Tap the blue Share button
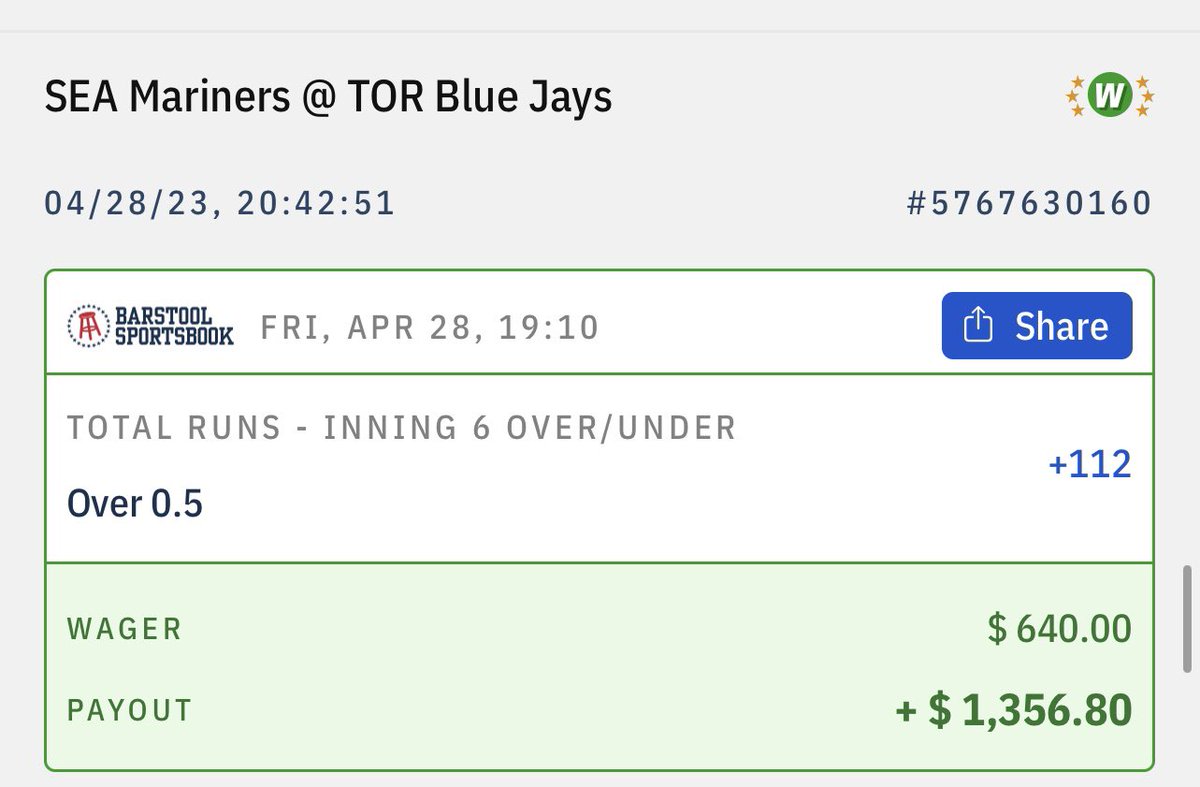 (x=1037, y=326)
